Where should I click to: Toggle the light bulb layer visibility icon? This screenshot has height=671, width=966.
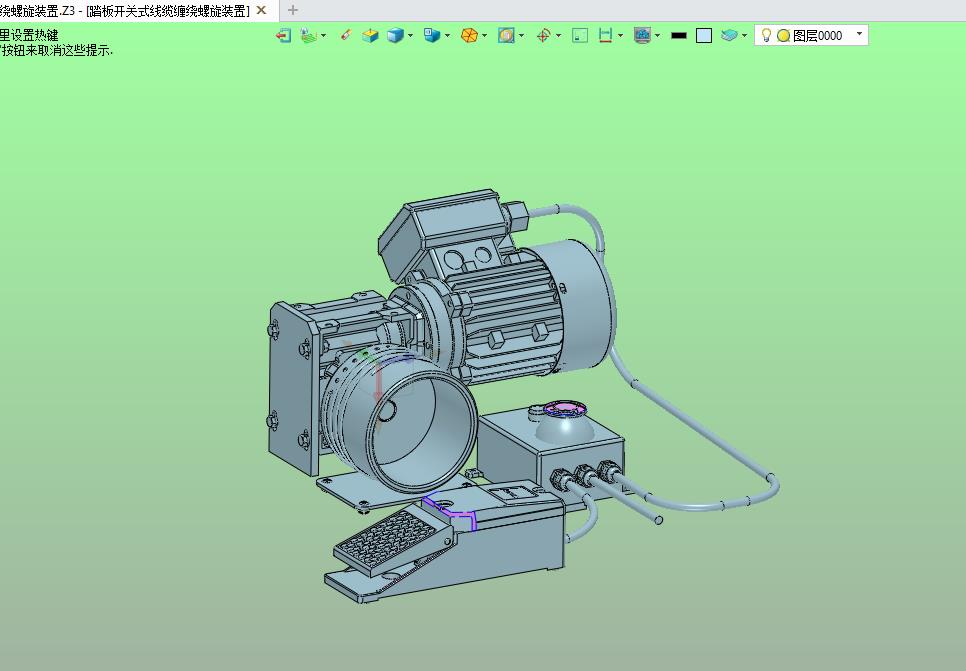pyautogui.click(x=766, y=36)
